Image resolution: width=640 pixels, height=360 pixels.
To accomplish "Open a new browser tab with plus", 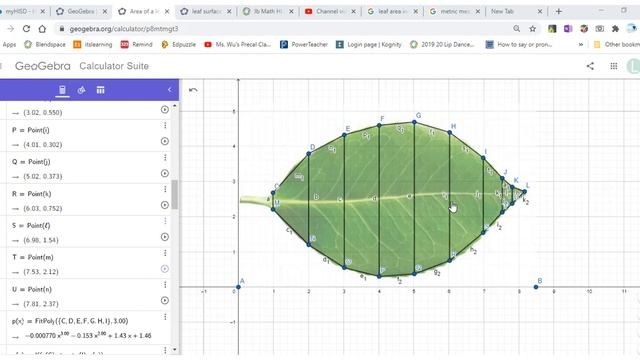I will [x=558, y=11].
